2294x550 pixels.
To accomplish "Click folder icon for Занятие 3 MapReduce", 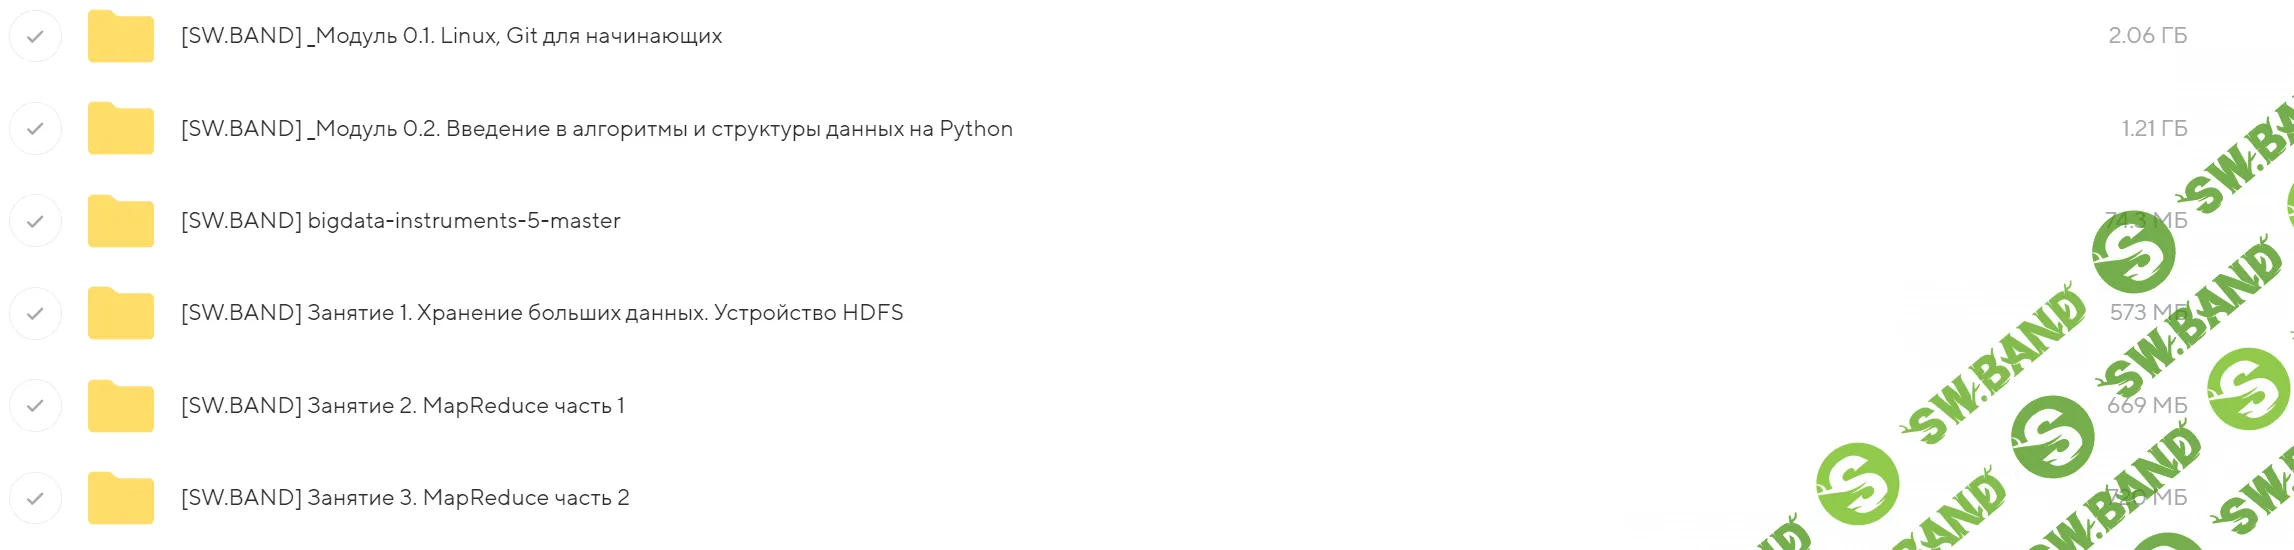I will (x=120, y=498).
